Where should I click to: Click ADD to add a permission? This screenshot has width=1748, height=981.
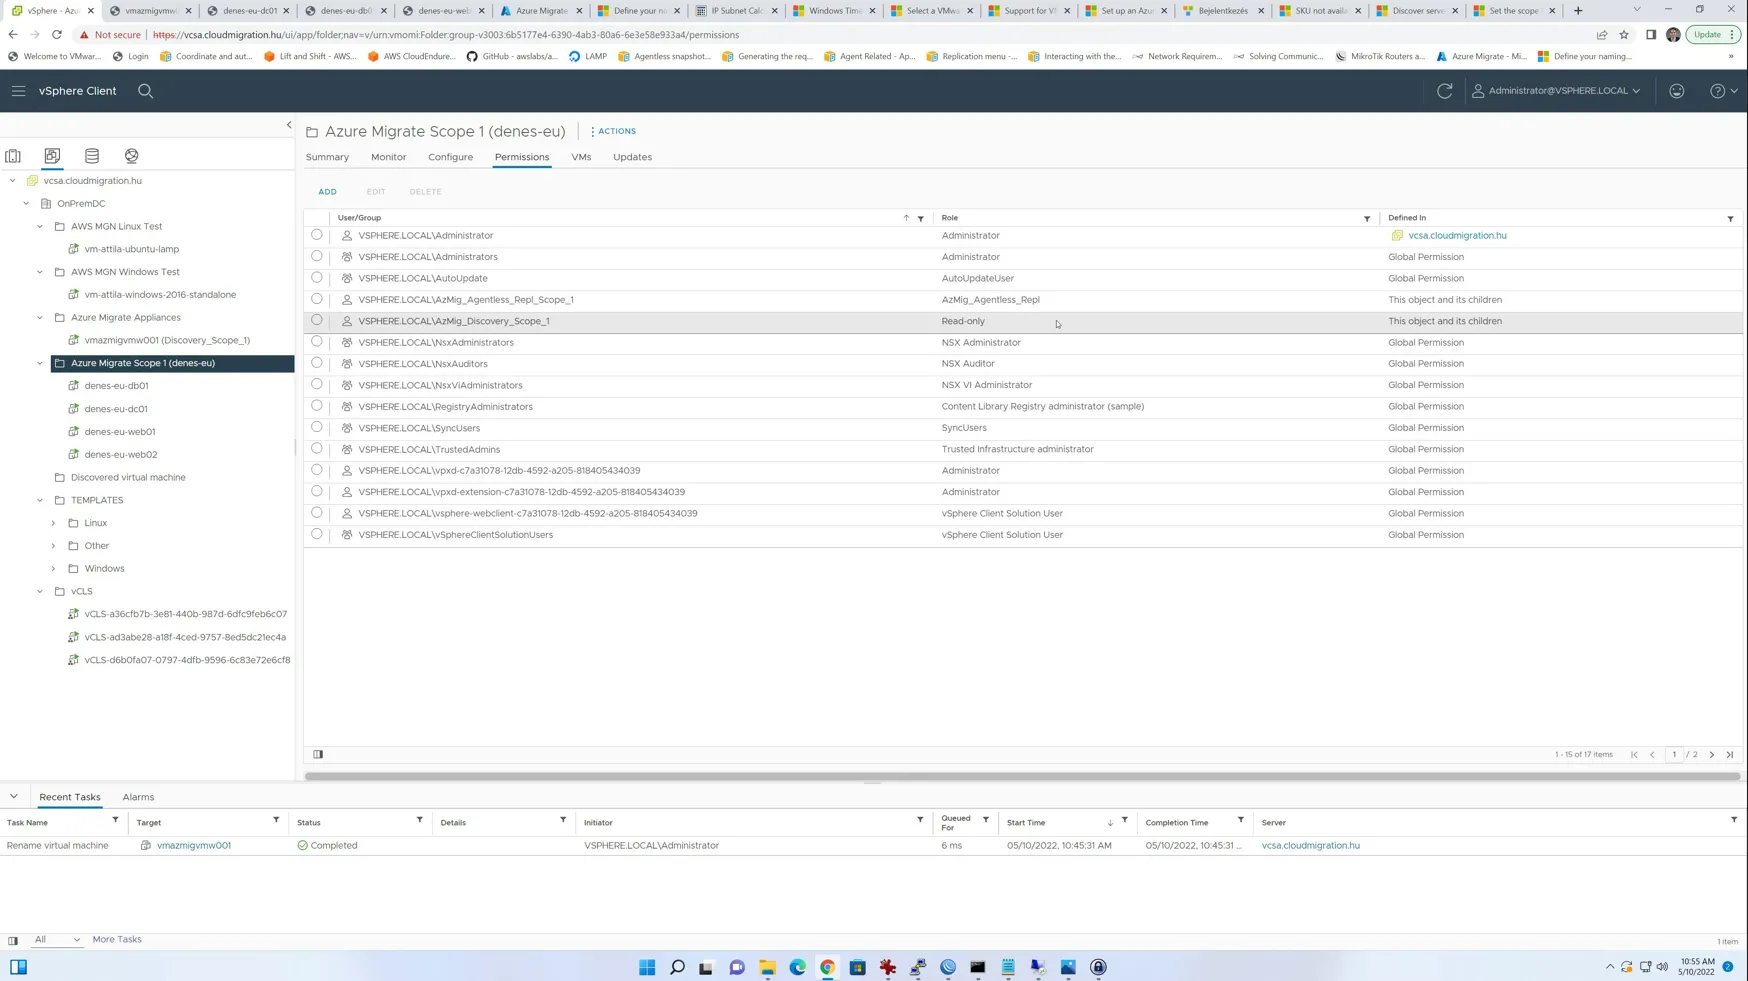point(327,192)
